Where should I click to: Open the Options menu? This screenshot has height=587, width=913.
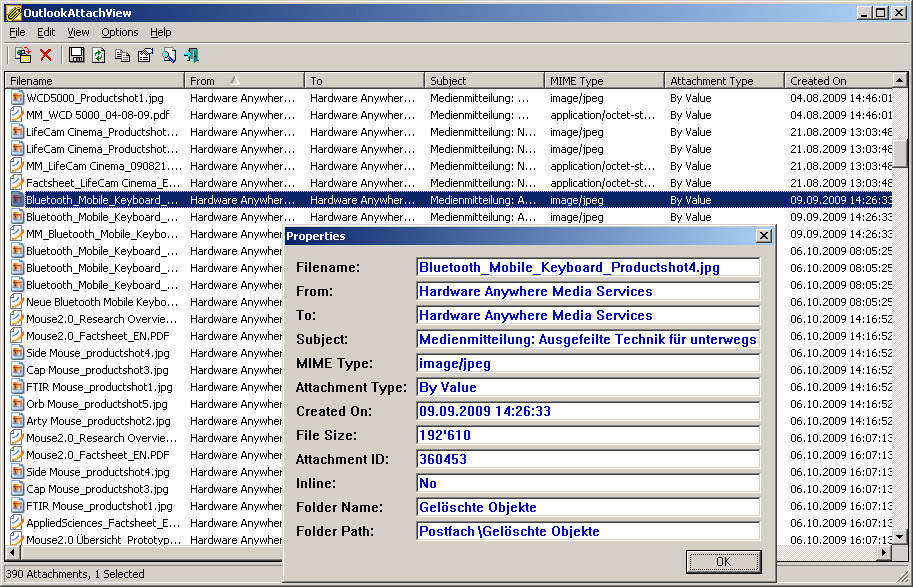click(x=119, y=32)
